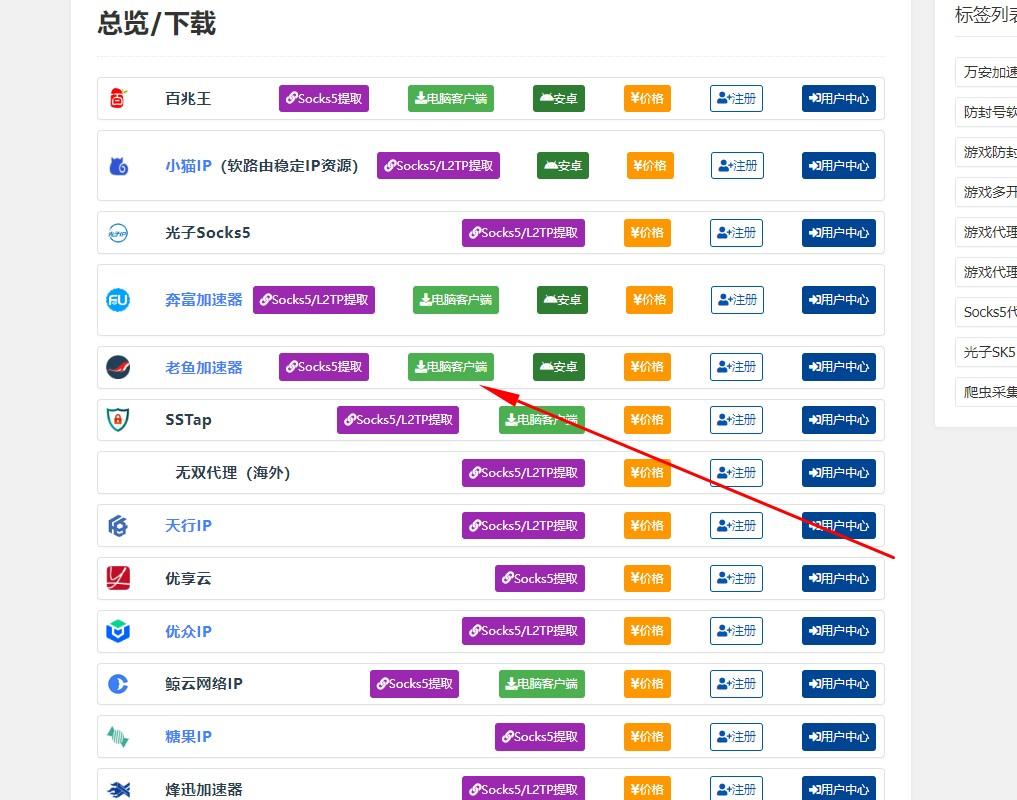The height and width of the screenshot is (800, 1017).
Task: Open 用户中心 for 光子Socks5
Action: (839, 233)
